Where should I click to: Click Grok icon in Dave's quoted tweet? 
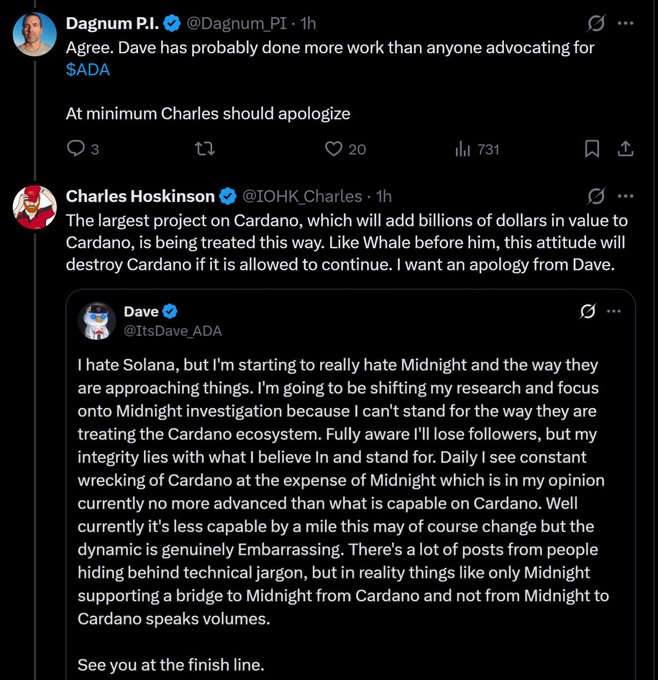(588, 311)
